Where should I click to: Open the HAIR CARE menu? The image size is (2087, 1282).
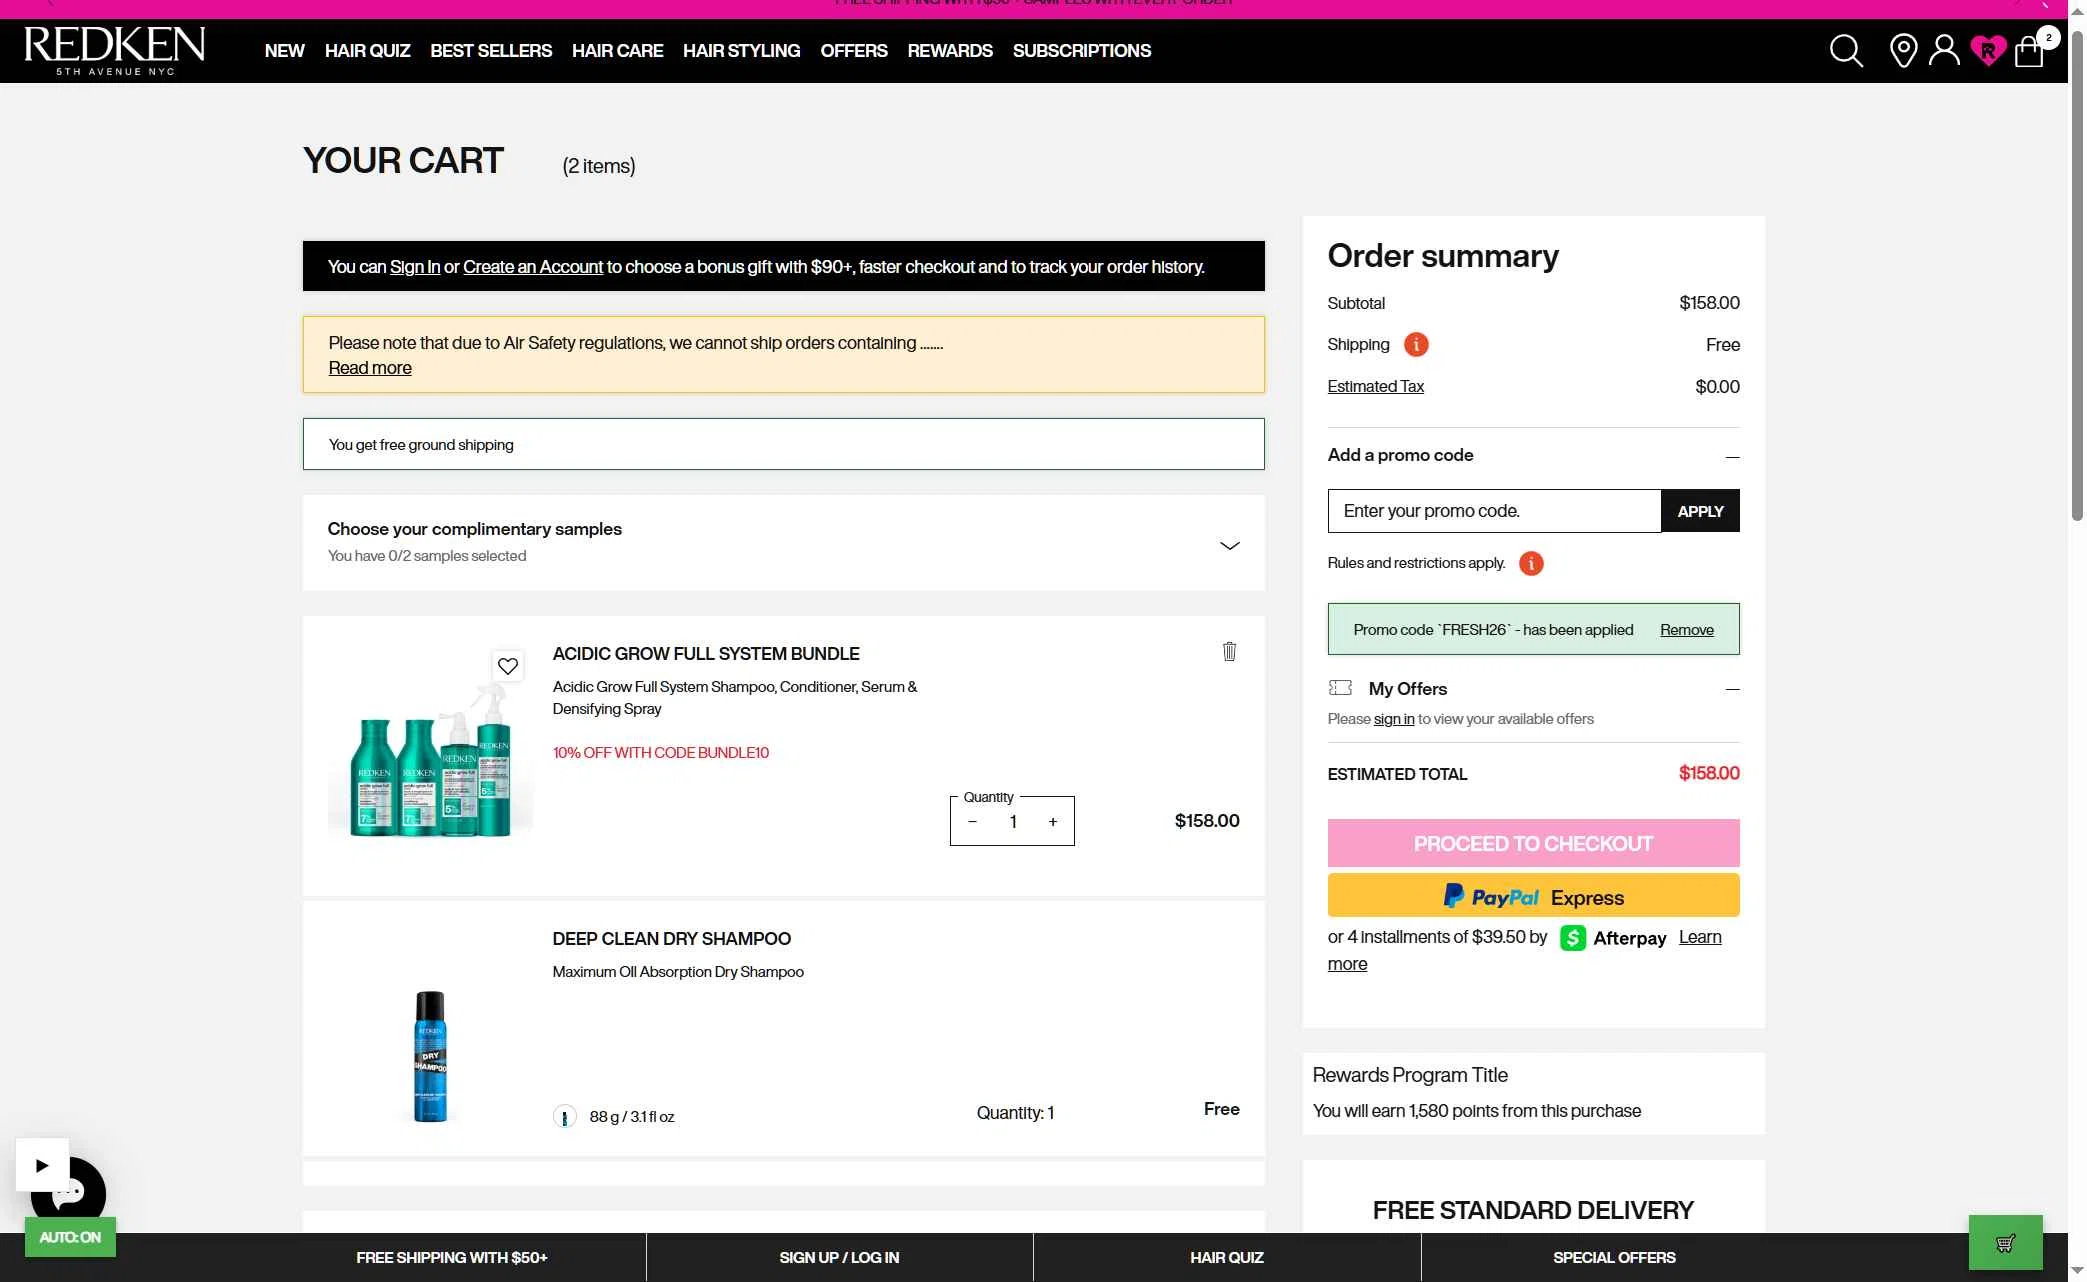click(617, 51)
